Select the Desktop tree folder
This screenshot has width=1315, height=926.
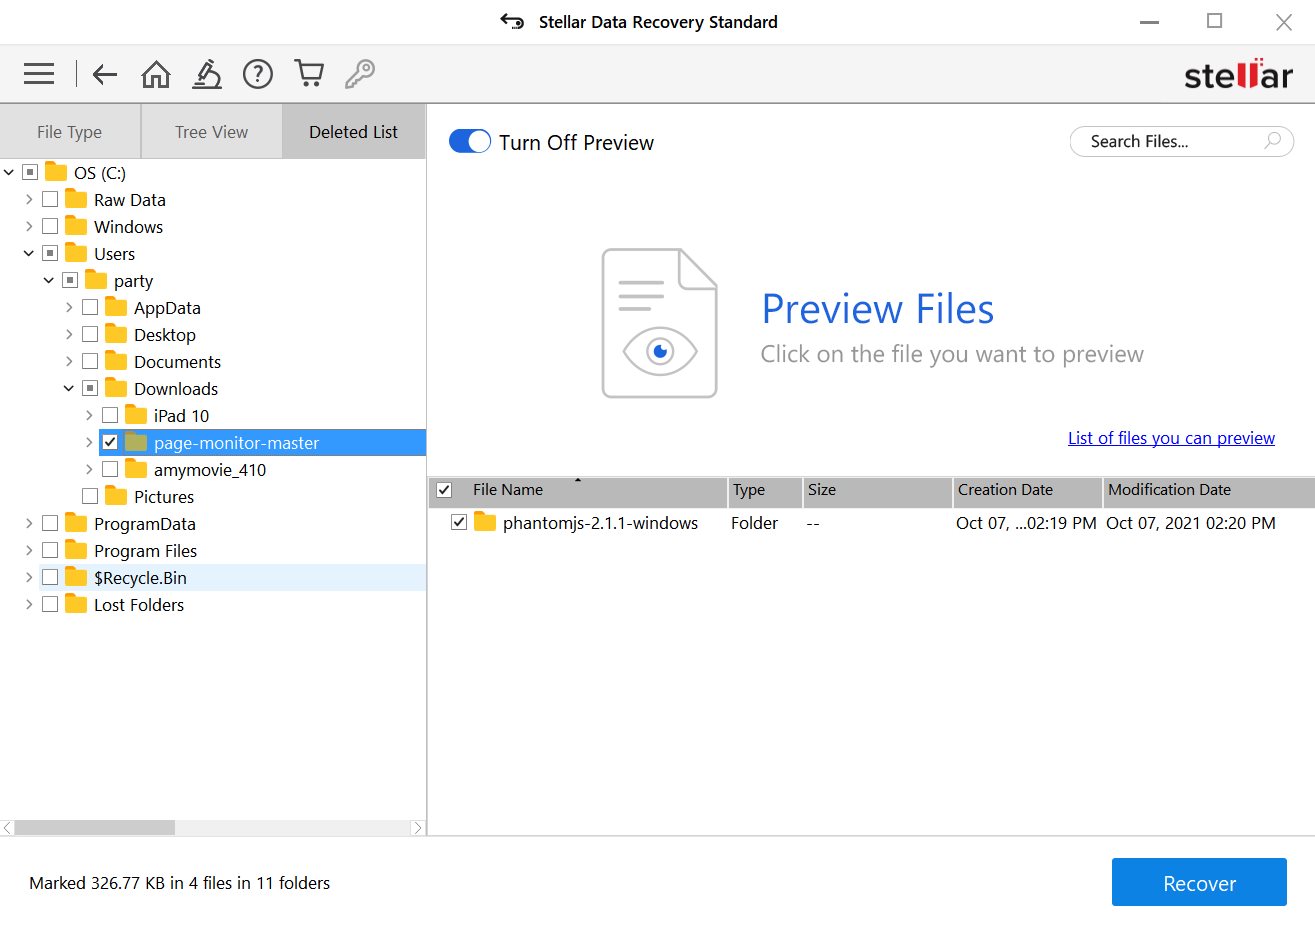pyautogui.click(x=165, y=334)
